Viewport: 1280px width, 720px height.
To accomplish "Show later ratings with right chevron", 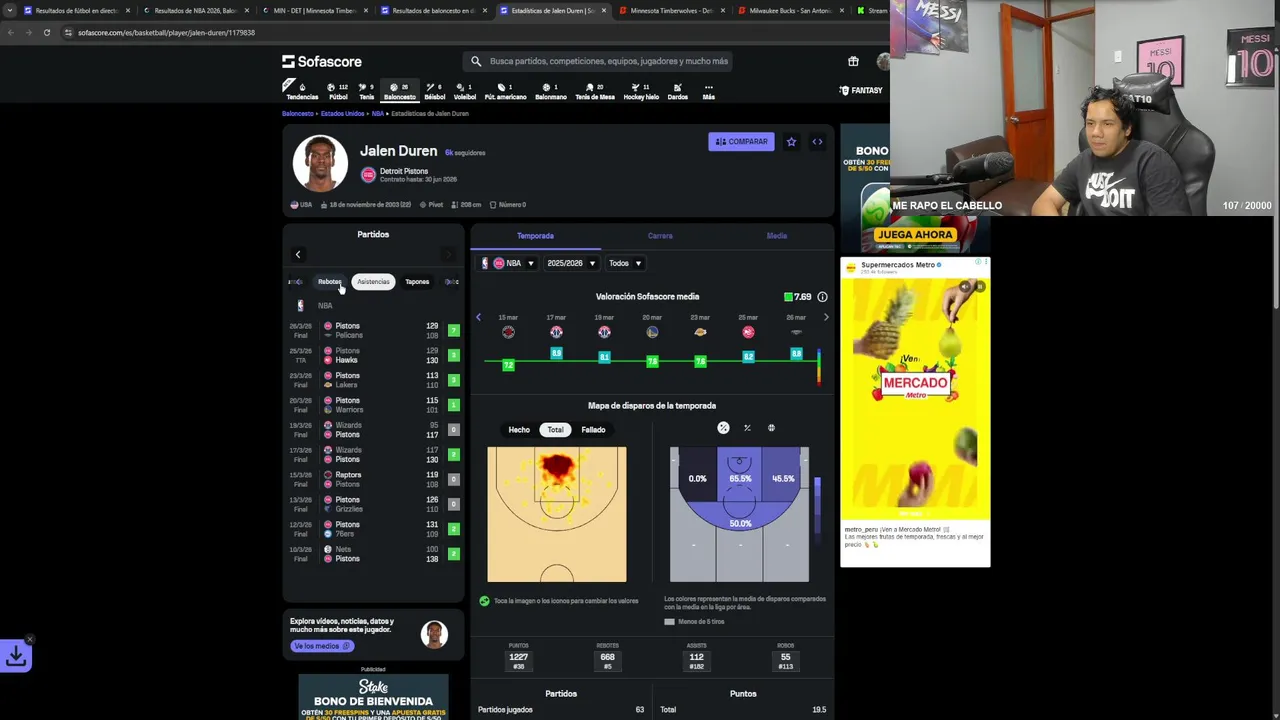I will pos(826,317).
